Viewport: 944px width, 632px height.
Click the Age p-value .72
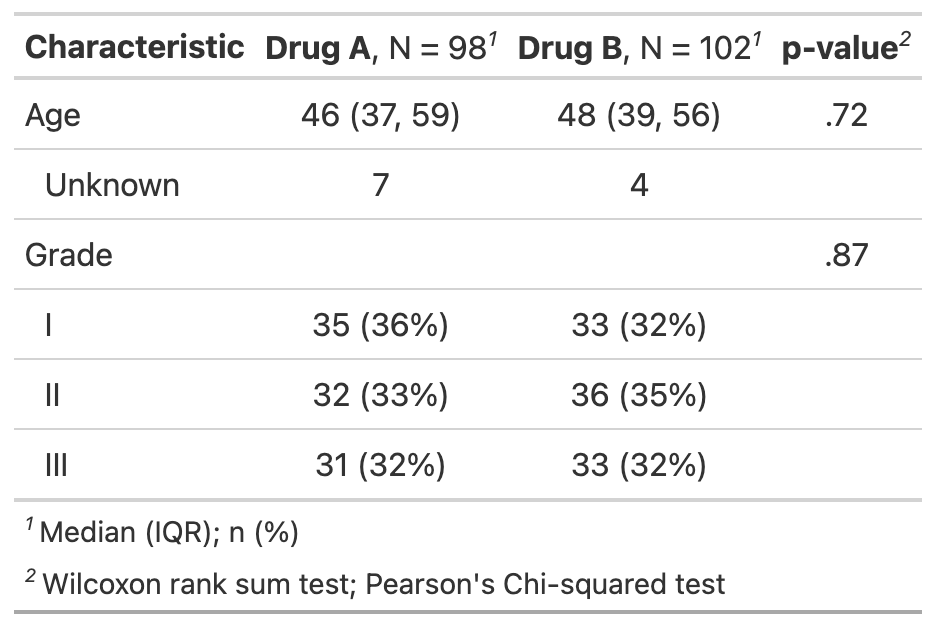coord(846,115)
